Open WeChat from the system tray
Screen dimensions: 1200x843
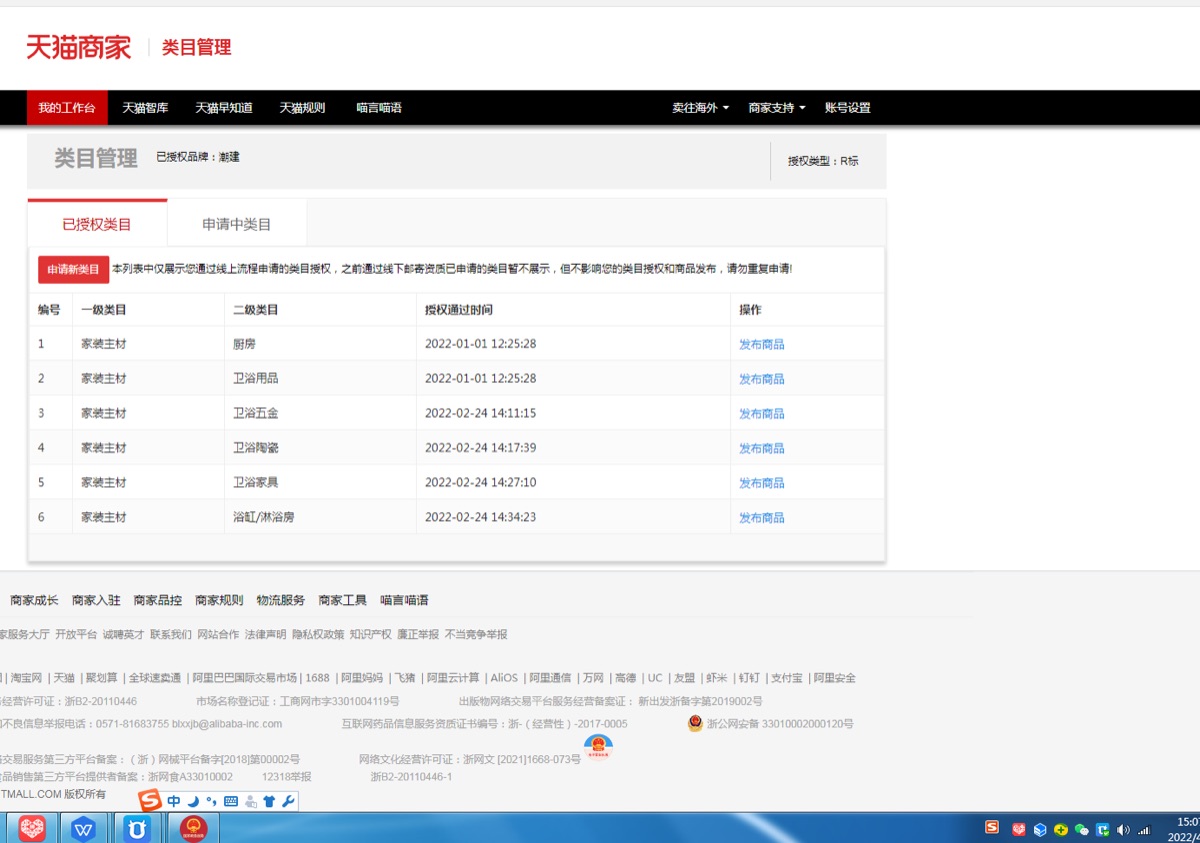point(1081,829)
